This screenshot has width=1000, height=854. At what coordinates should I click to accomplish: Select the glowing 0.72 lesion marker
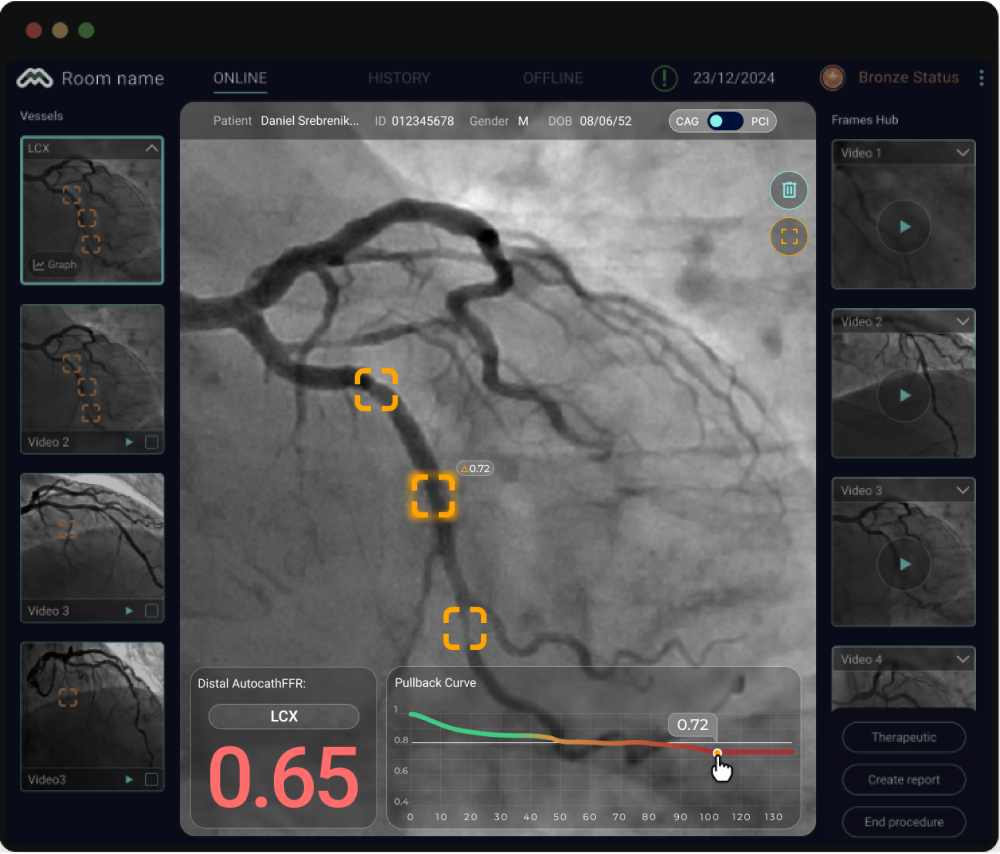(x=433, y=496)
